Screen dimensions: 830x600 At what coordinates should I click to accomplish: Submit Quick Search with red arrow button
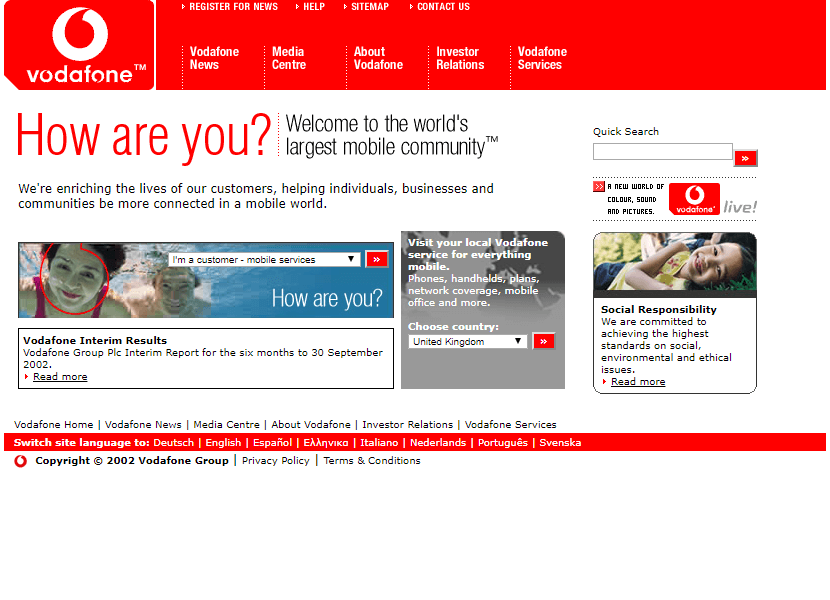(x=745, y=158)
